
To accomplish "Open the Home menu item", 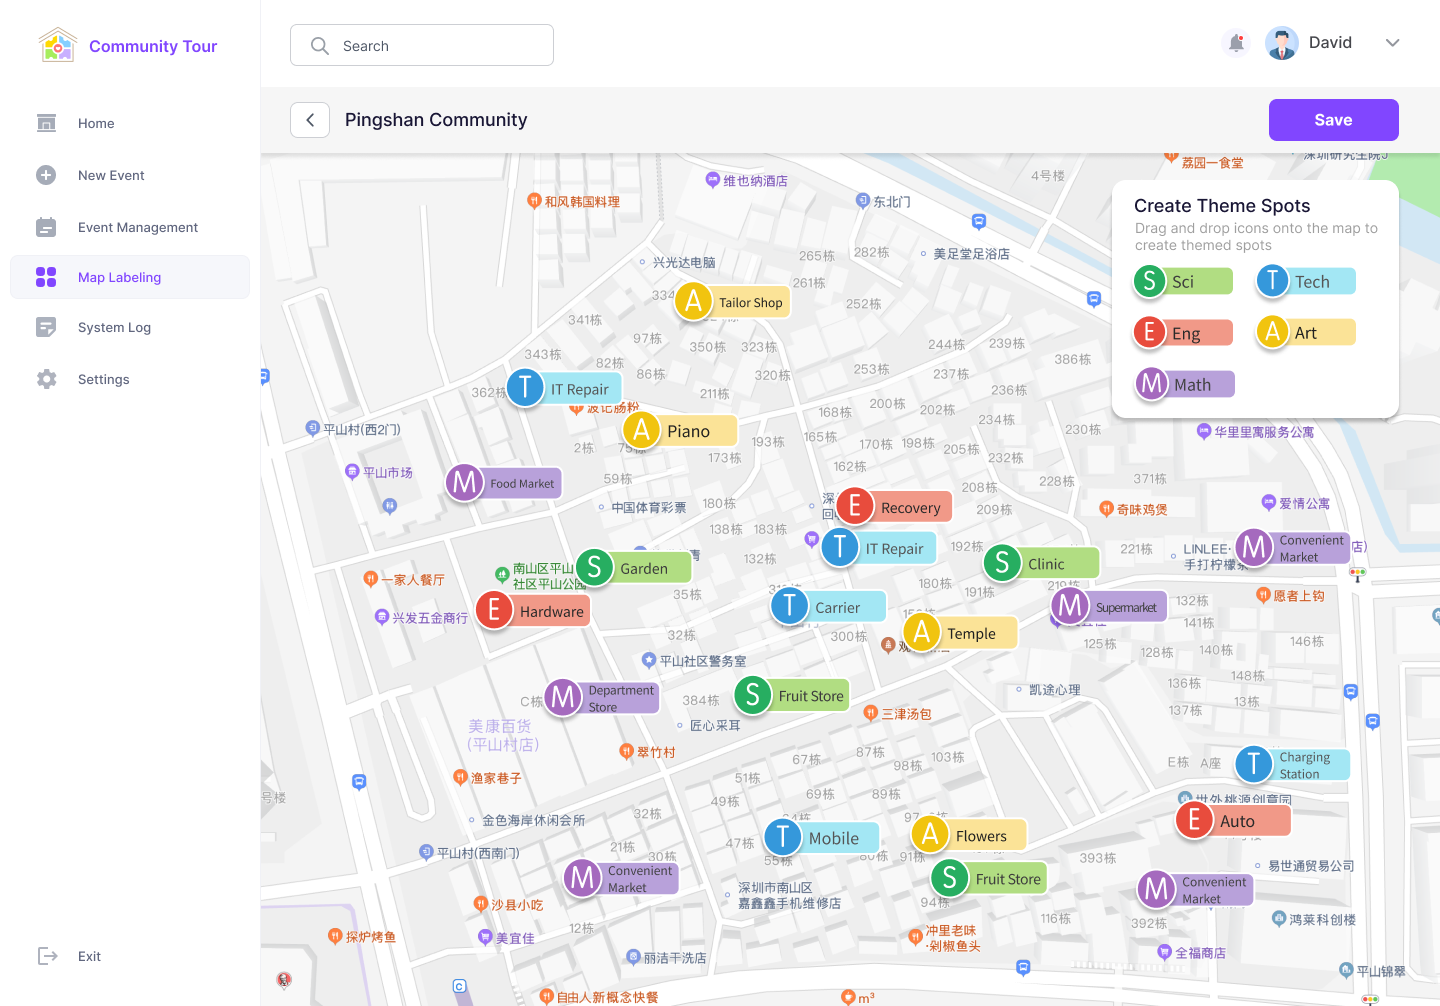I will 96,123.
